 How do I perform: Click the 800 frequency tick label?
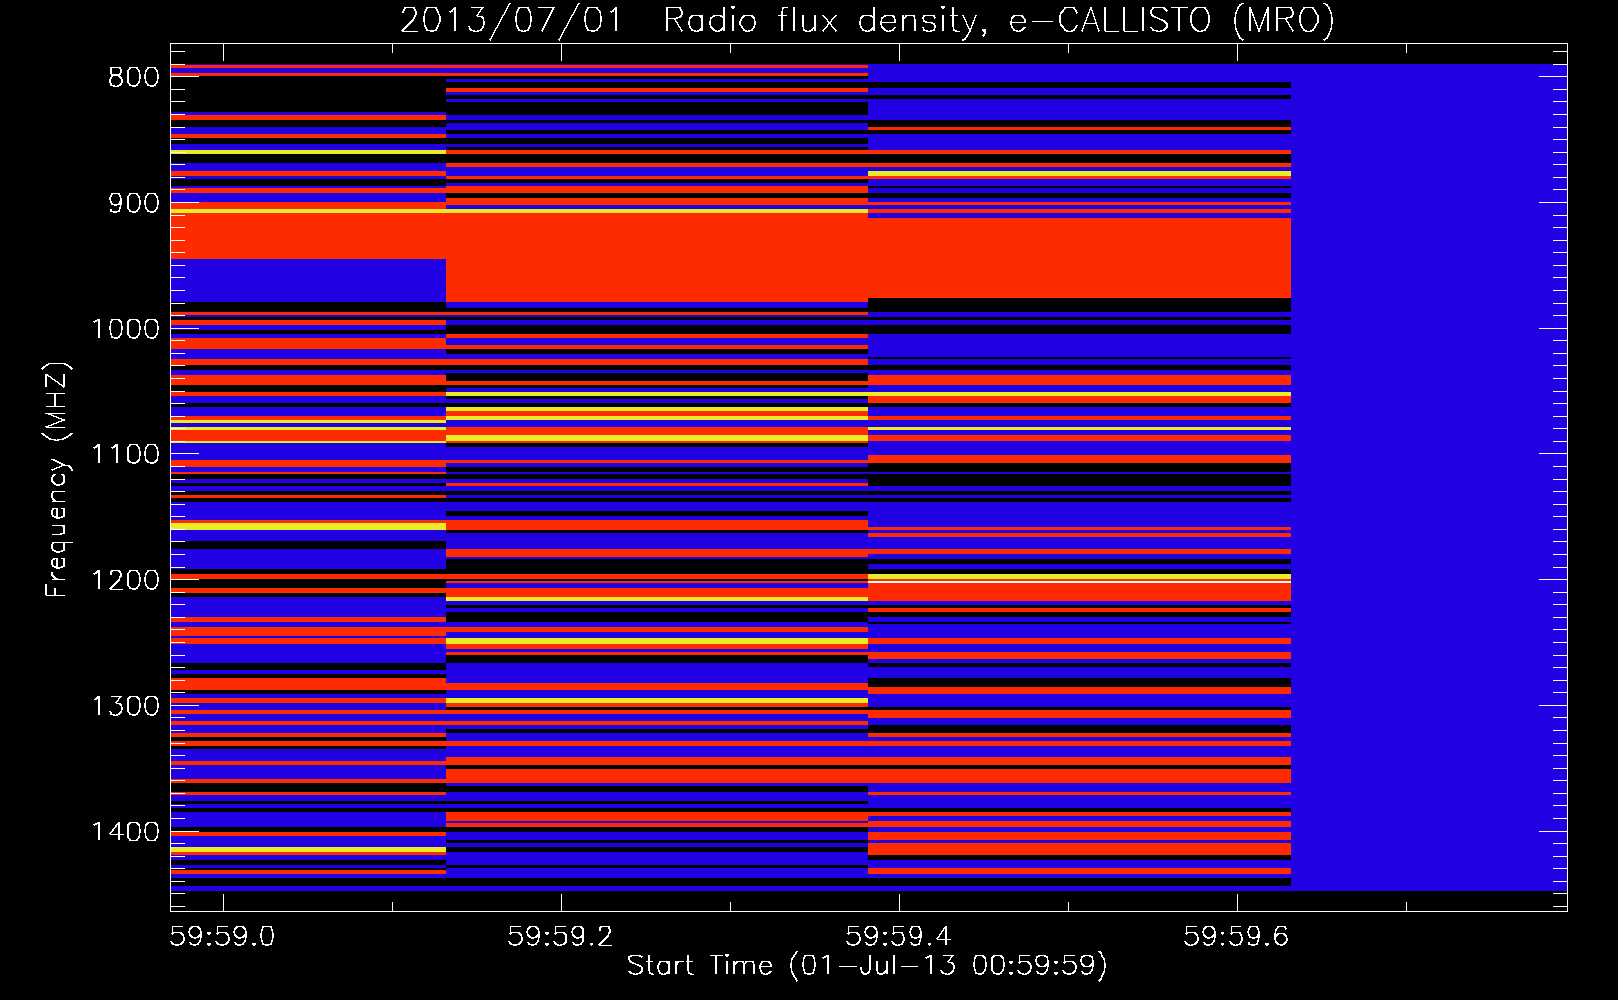(134, 77)
